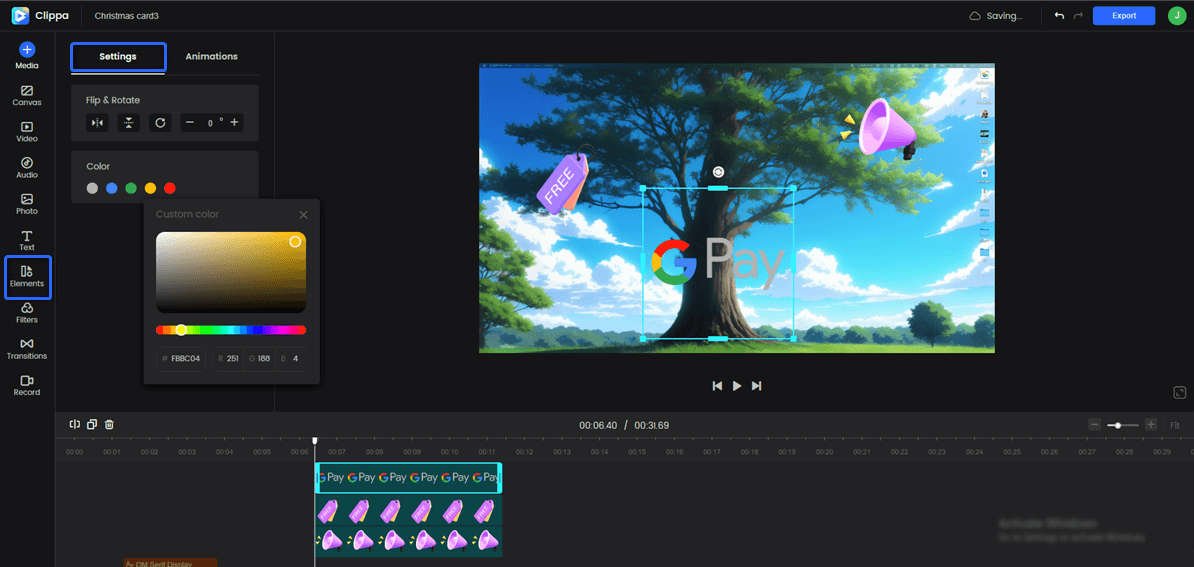
Task: Open the Elements panel
Action: pyautogui.click(x=27, y=277)
